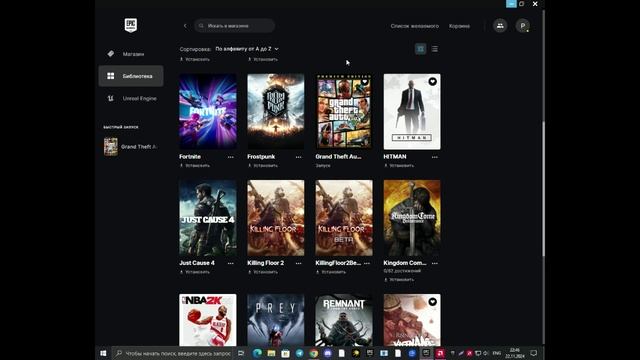
Task: Toggle favorite heart on last-row game
Action: click(x=432, y=302)
